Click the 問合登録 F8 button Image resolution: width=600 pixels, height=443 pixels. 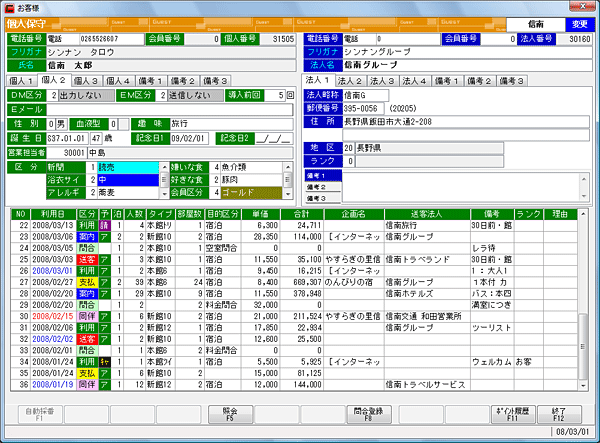[368, 414]
